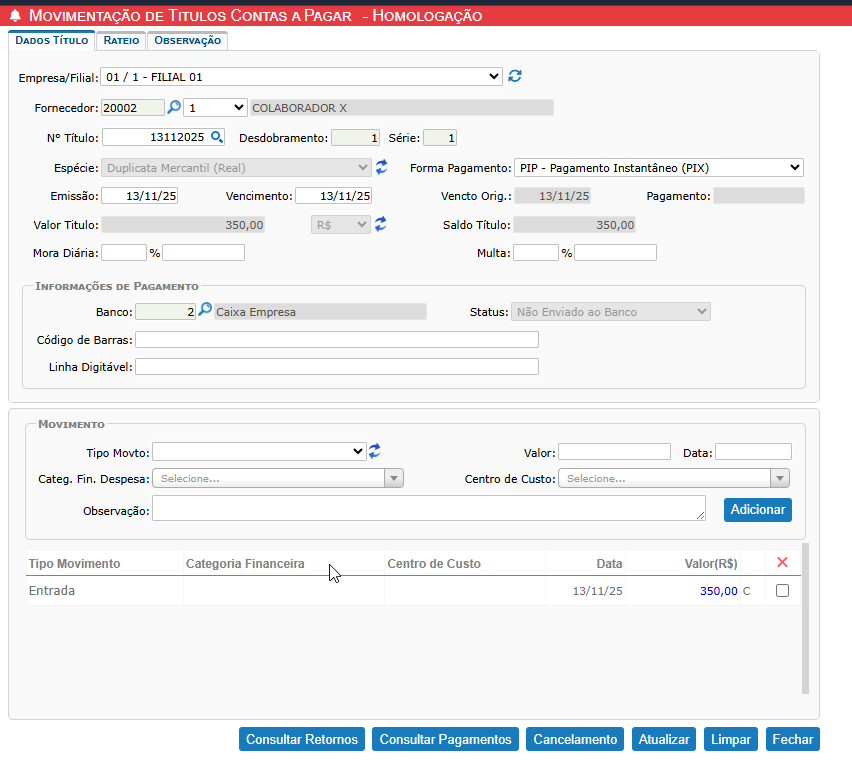Check the Entrada row checkbox
This screenshot has height=771, width=852.
(x=782, y=591)
